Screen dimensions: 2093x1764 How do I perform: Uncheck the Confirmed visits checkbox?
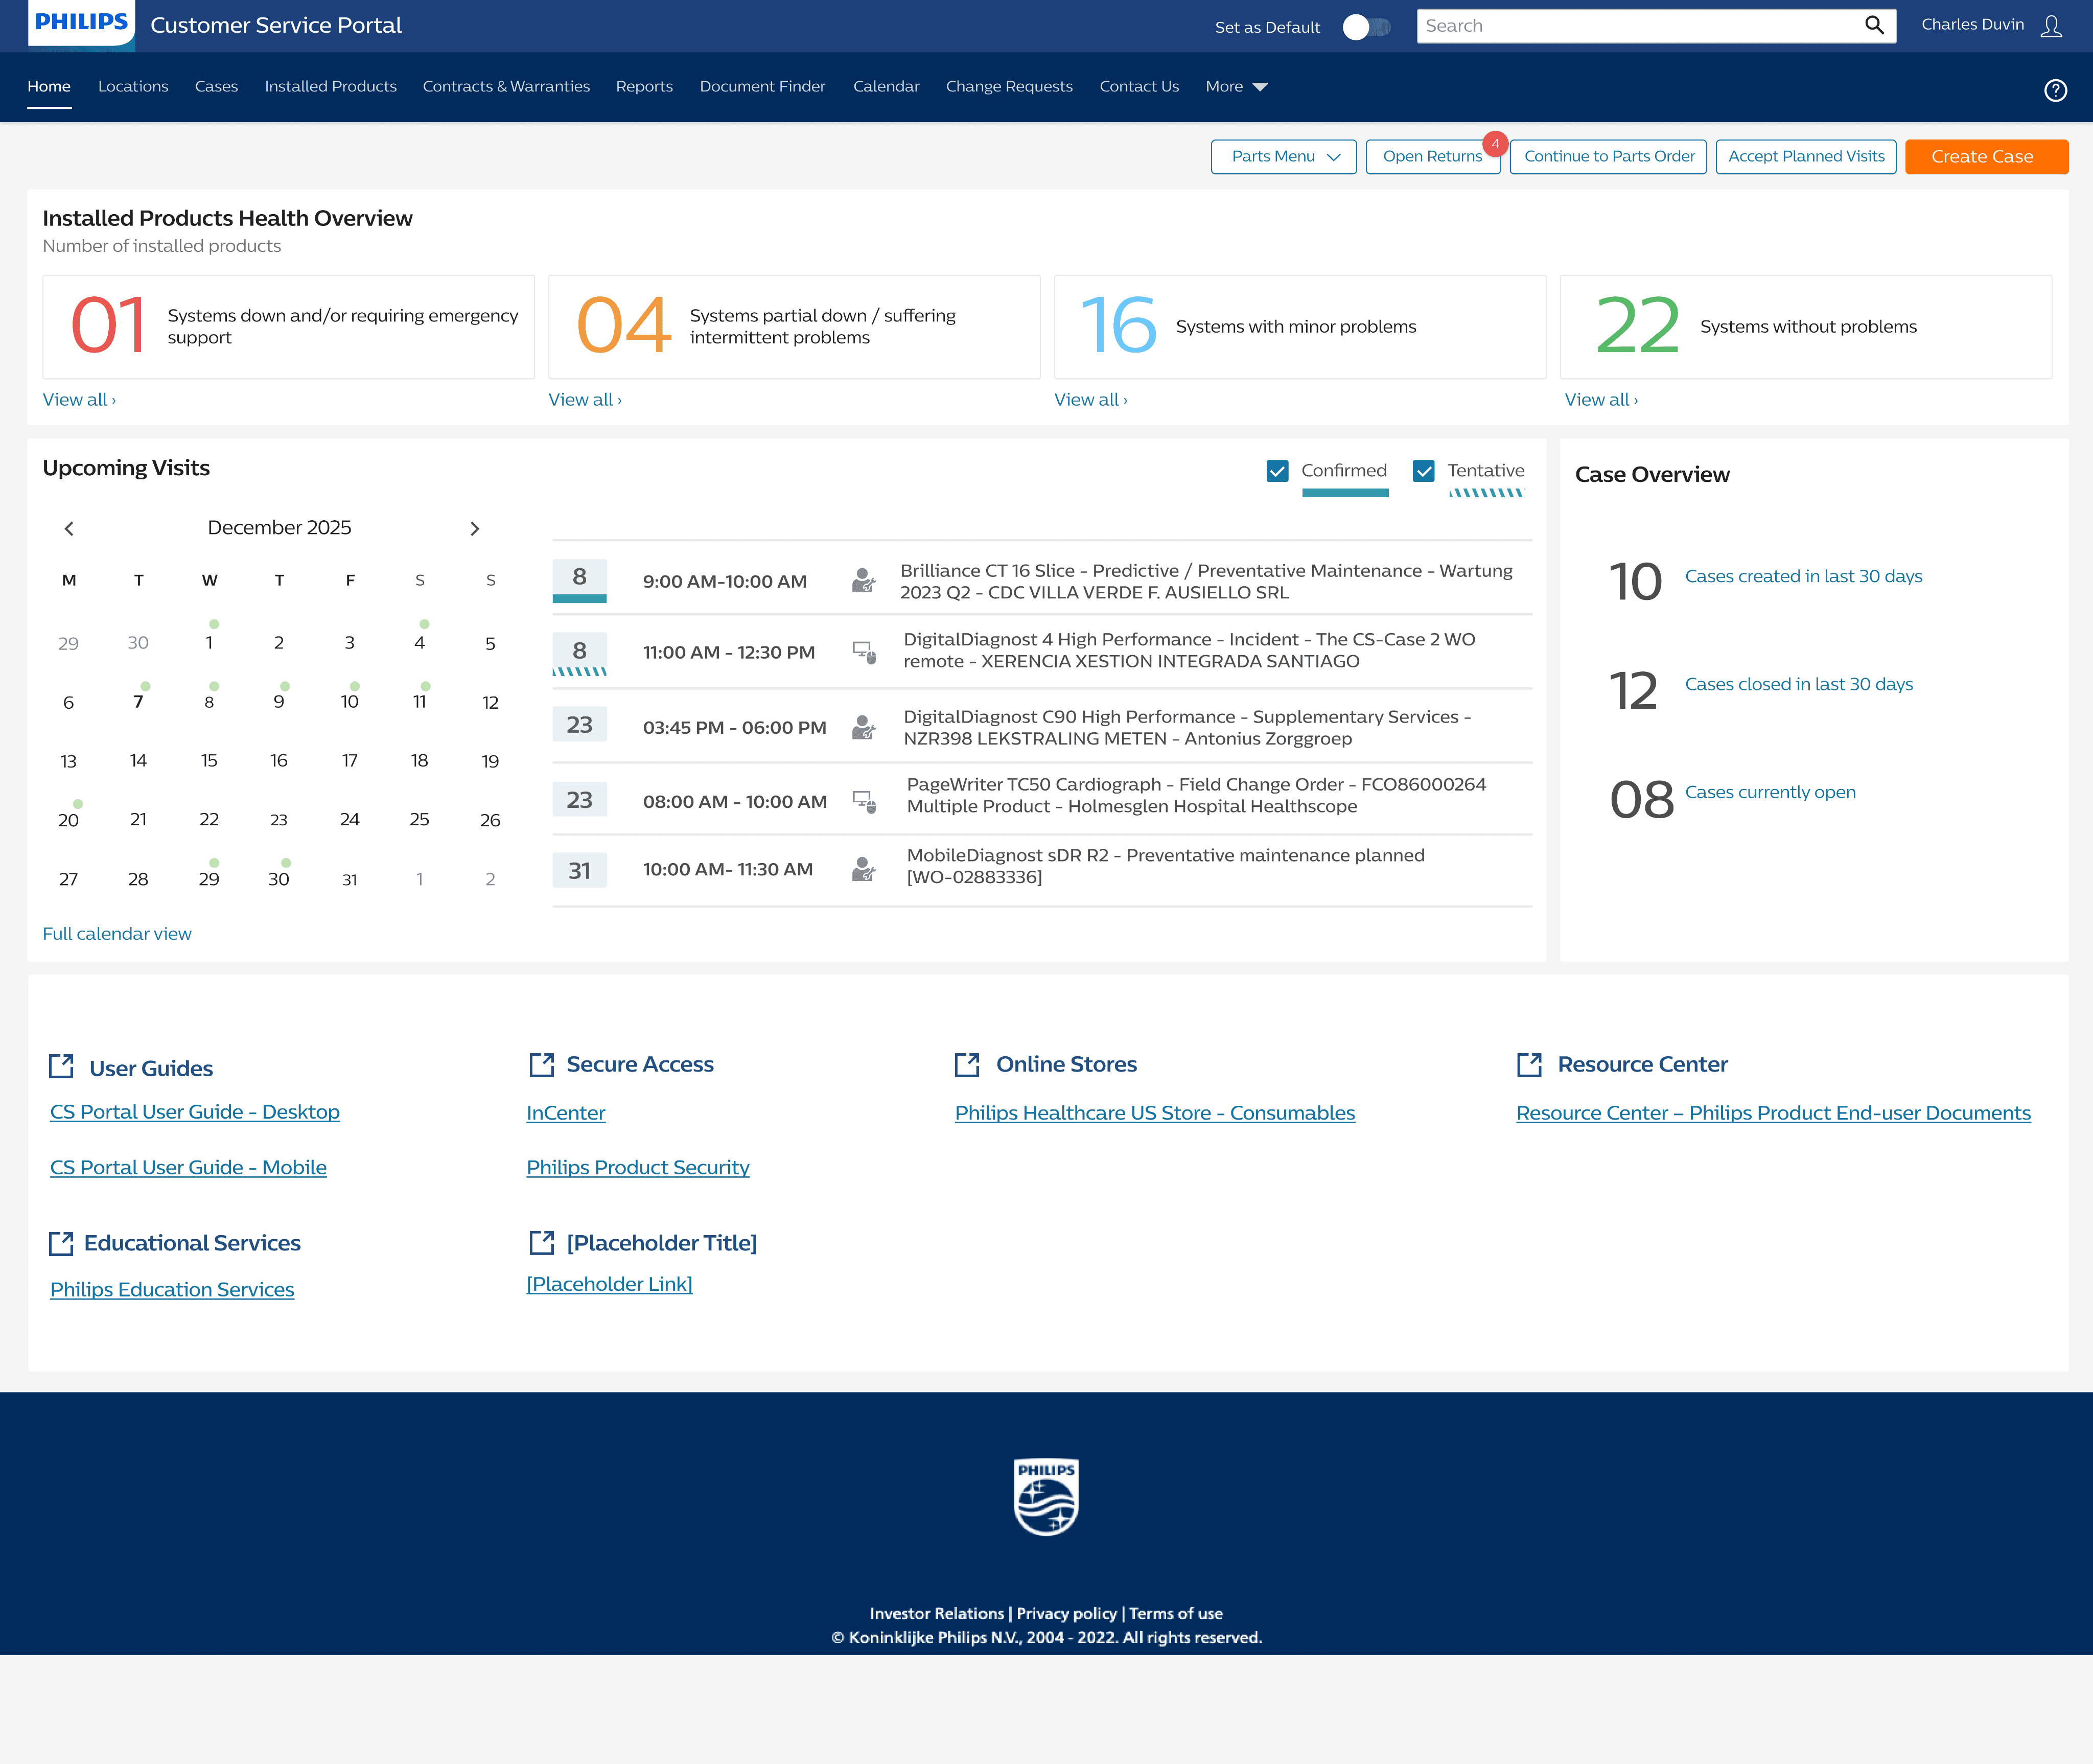[x=1277, y=471]
